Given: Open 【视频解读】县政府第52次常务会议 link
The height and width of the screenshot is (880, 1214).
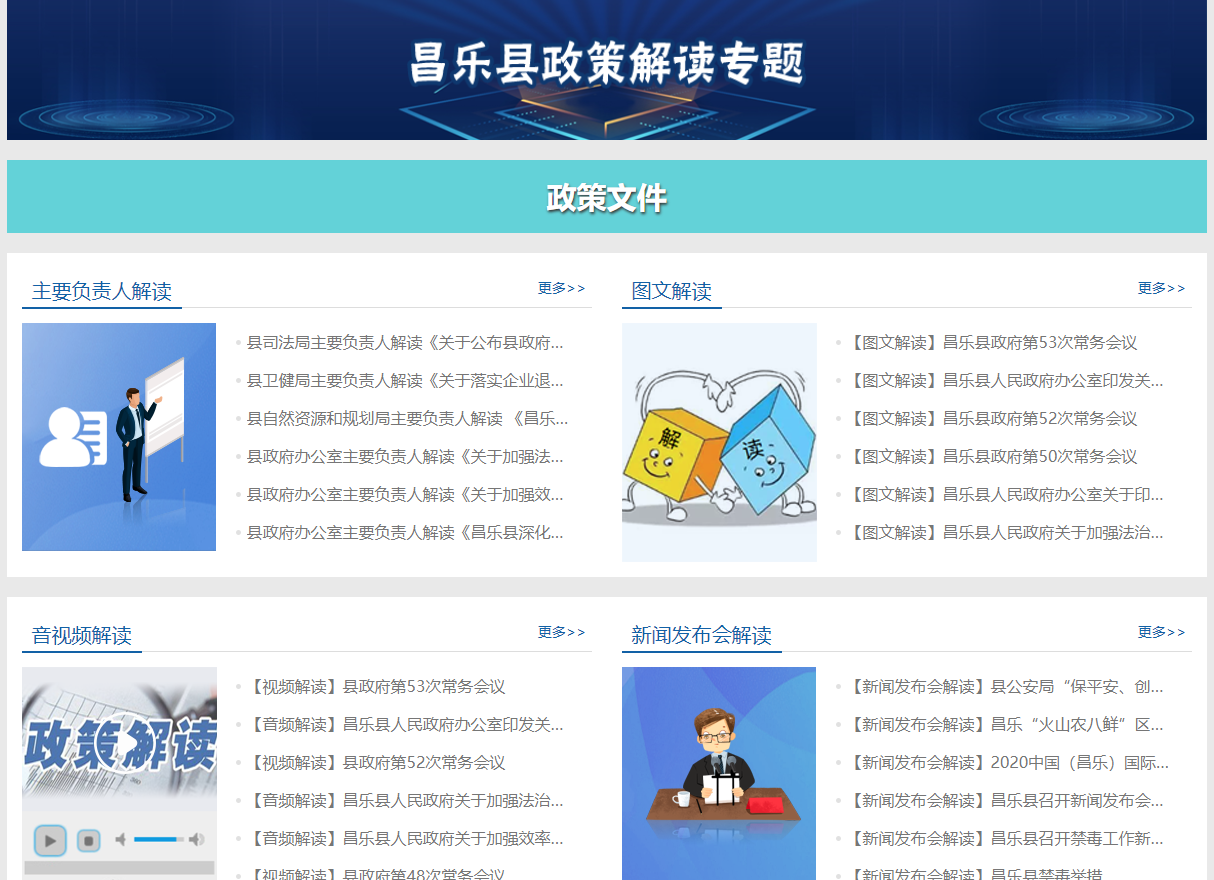Looking at the screenshot, I should [376, 763].
